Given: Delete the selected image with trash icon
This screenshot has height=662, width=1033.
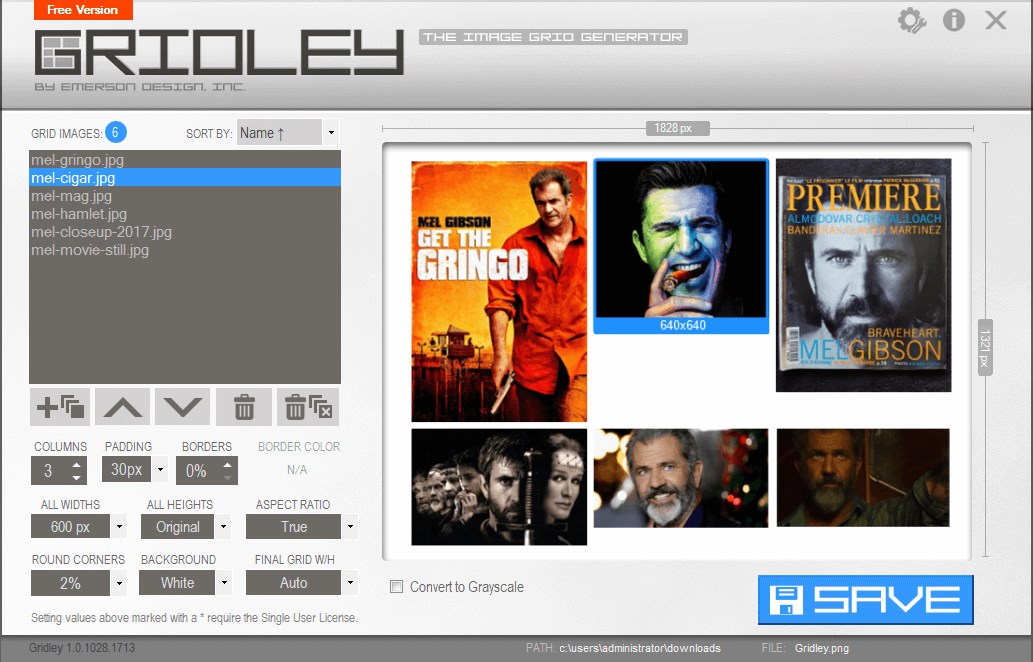Looking at the screenshot, I should pyautogui.click(x=244, y=407).
